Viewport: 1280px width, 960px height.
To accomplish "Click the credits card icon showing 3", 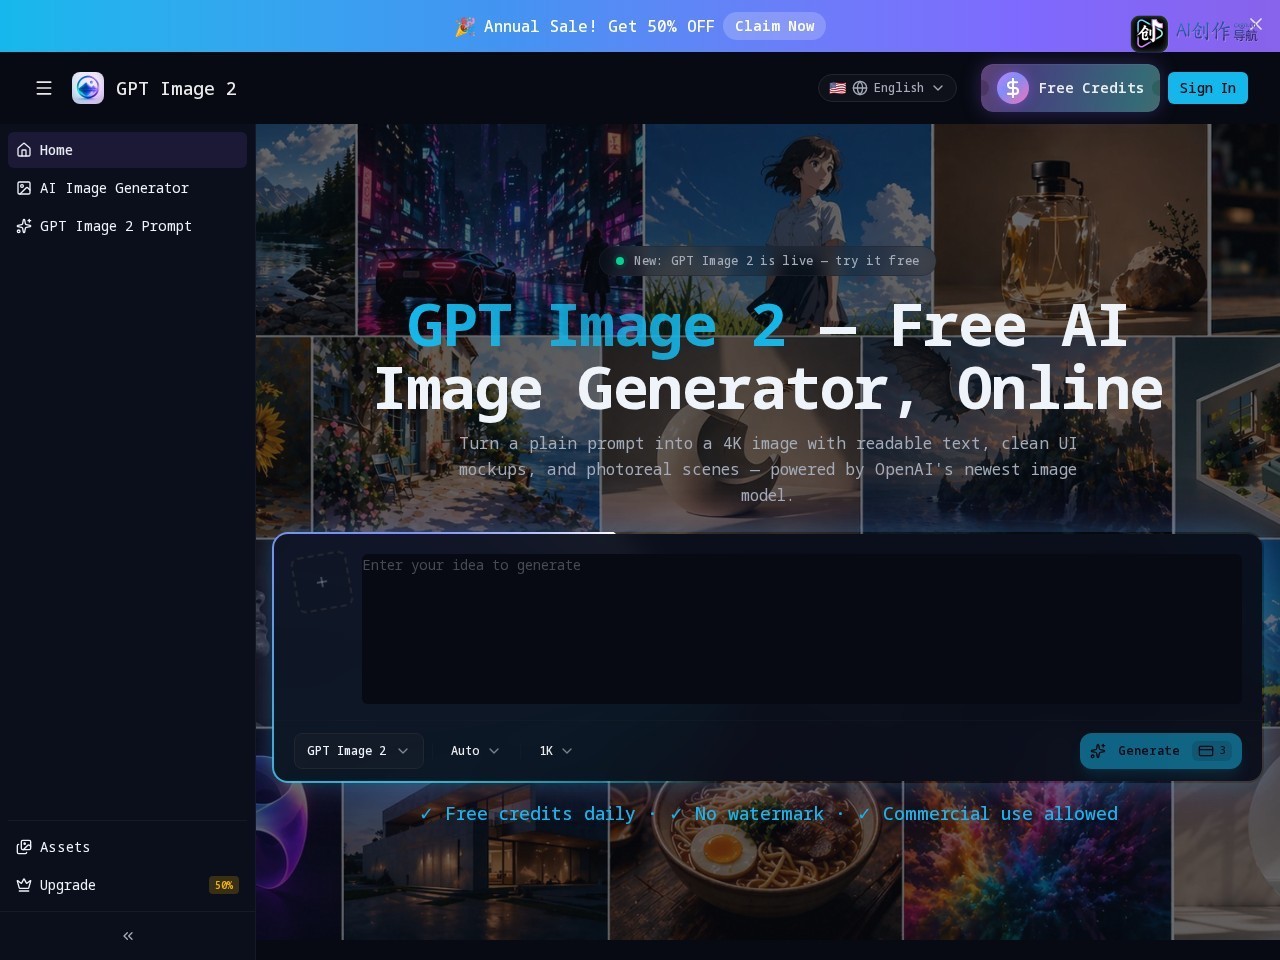I will click(1206, 751).
